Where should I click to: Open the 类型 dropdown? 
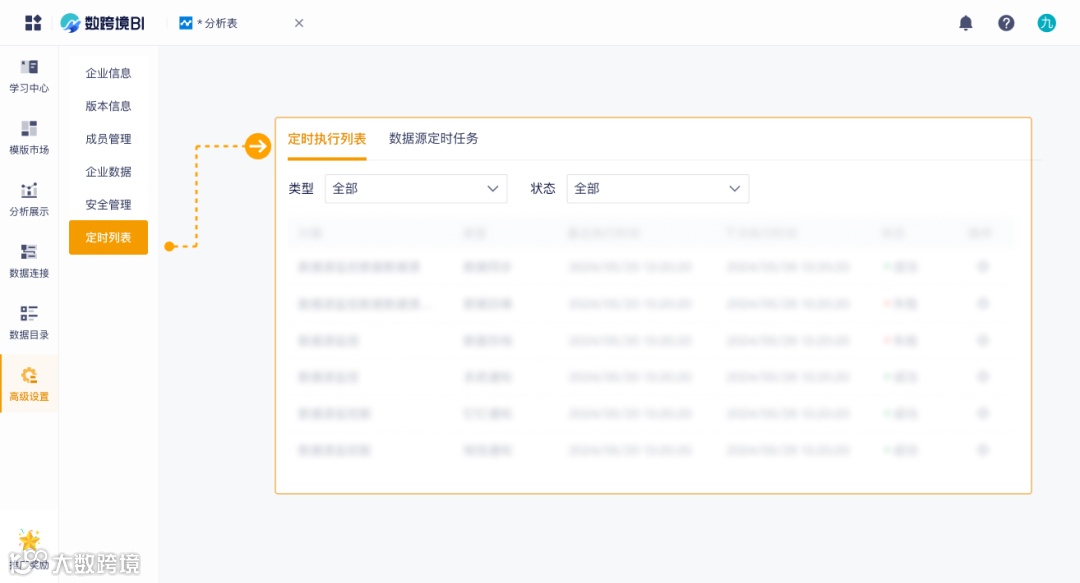click(x=416, y=189)
